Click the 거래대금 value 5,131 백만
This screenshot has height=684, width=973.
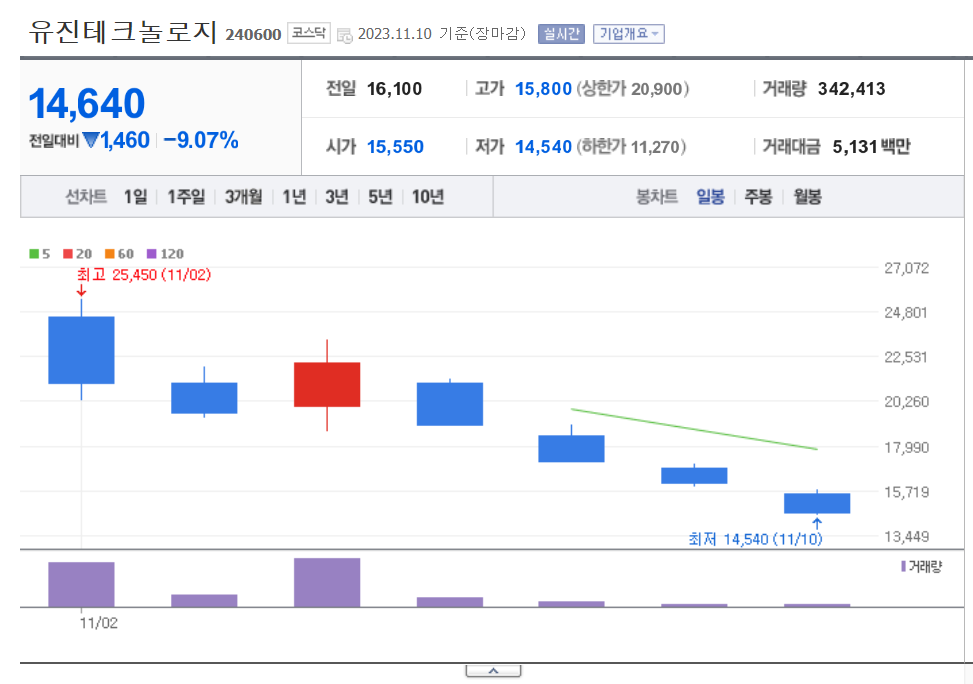click(x=871, y=146)
